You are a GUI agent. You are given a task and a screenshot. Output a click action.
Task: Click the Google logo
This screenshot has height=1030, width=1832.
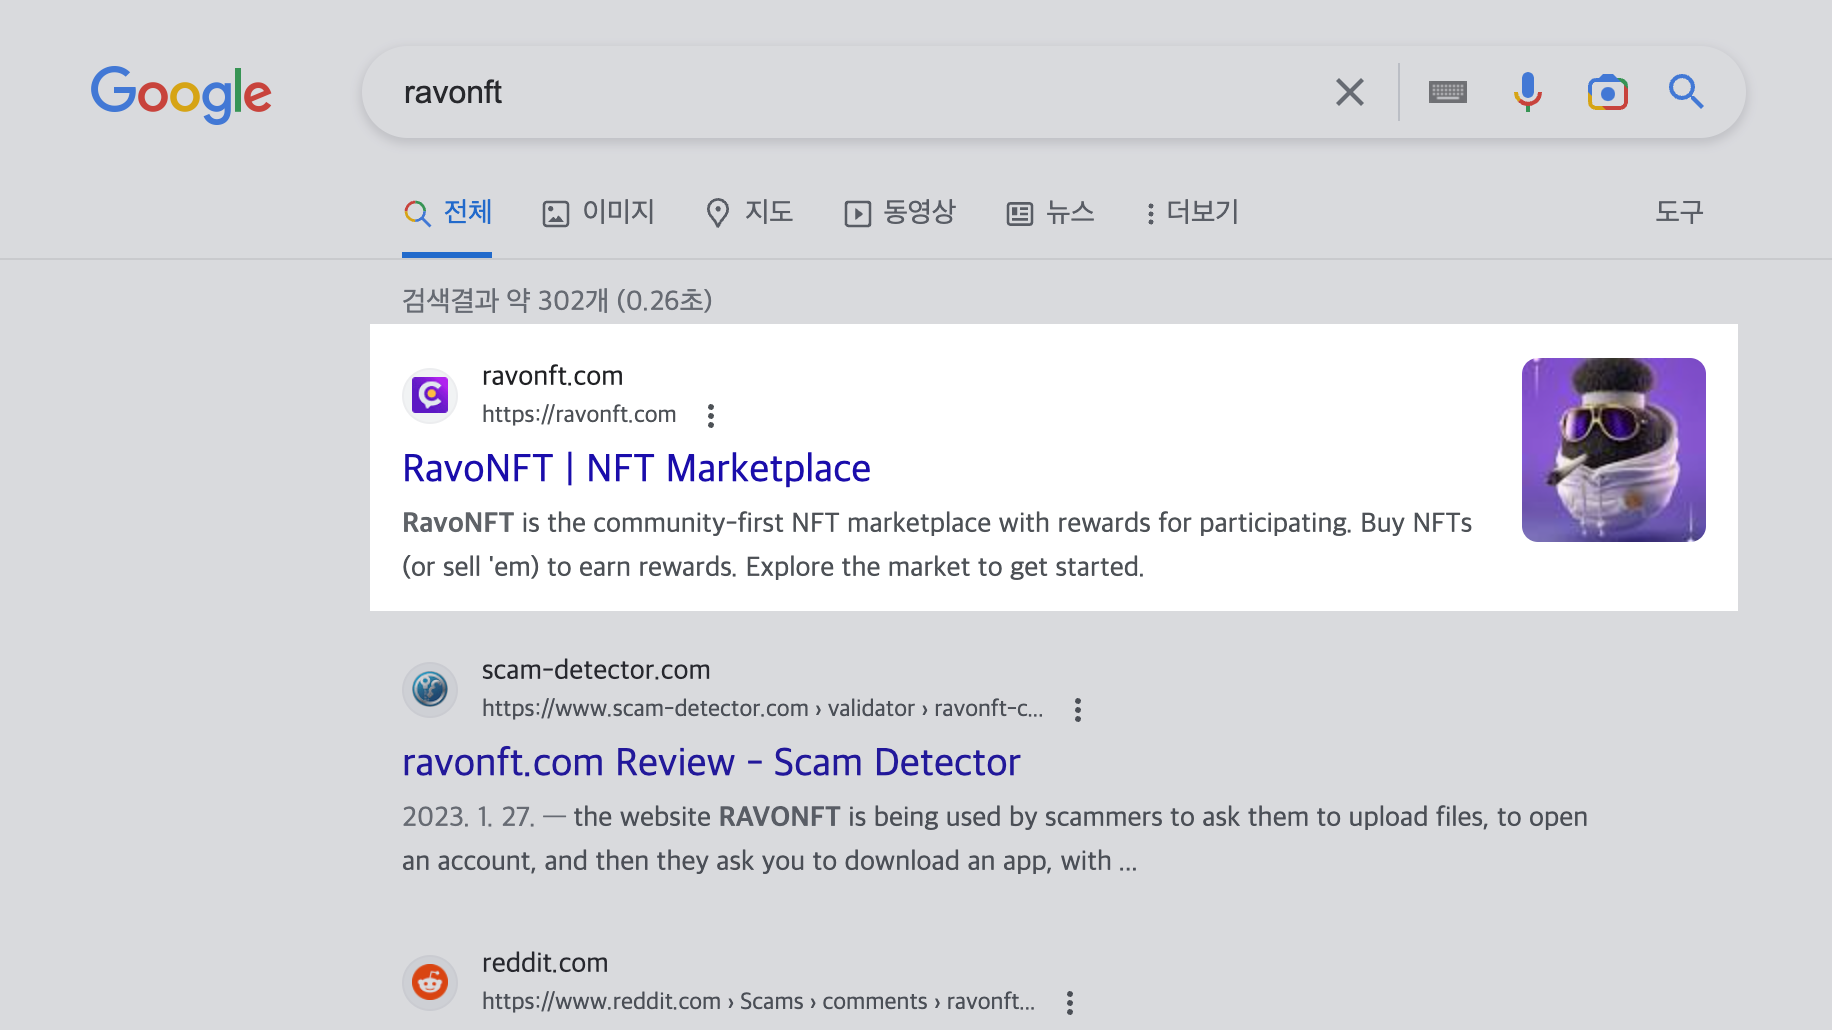pos(181,93)
